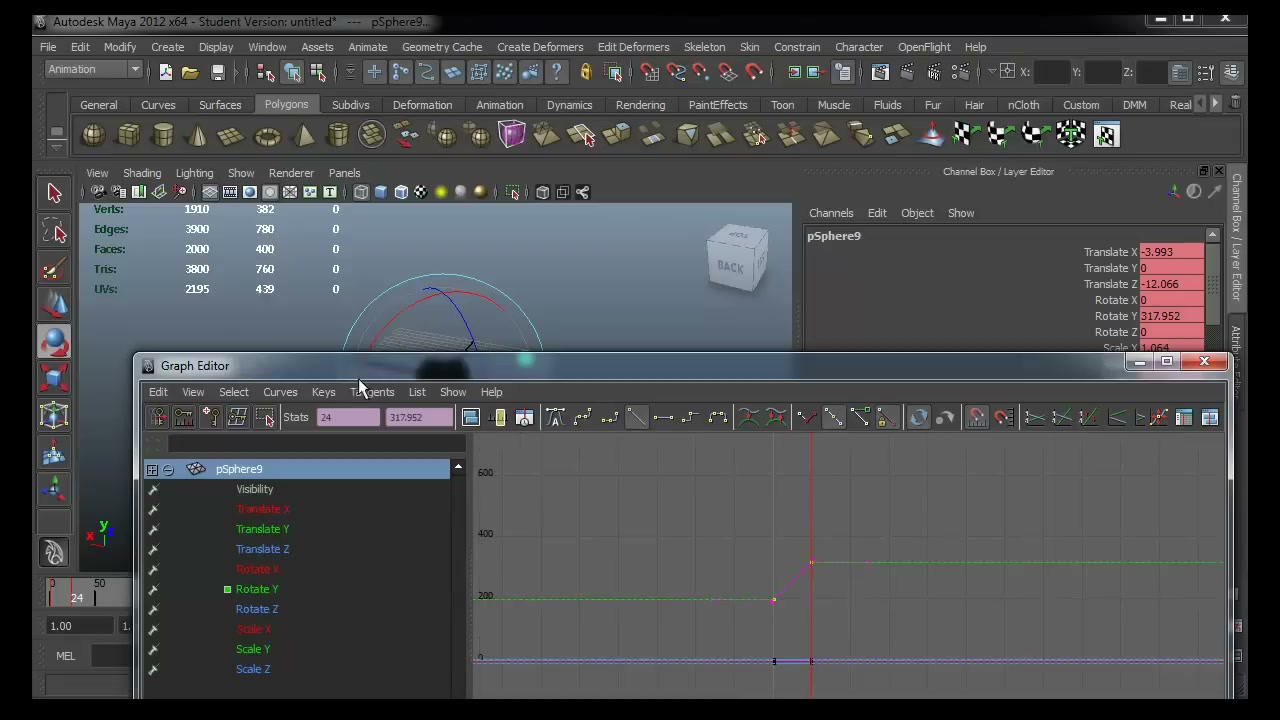Click the Translate X value field in Channel Box
The width and height of the screenshot is (1280, 720).
pos(1171,252)
